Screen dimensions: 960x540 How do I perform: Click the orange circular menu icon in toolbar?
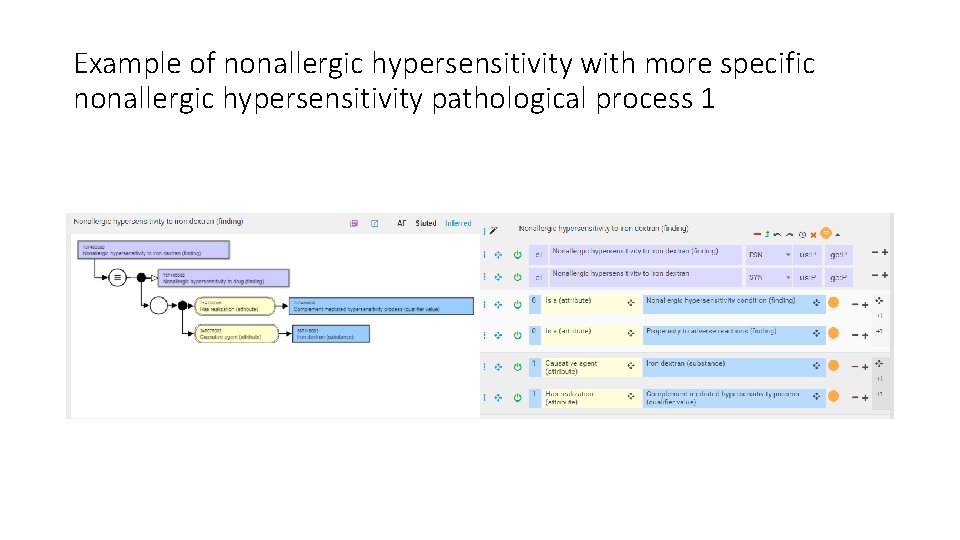click(826, 232)
